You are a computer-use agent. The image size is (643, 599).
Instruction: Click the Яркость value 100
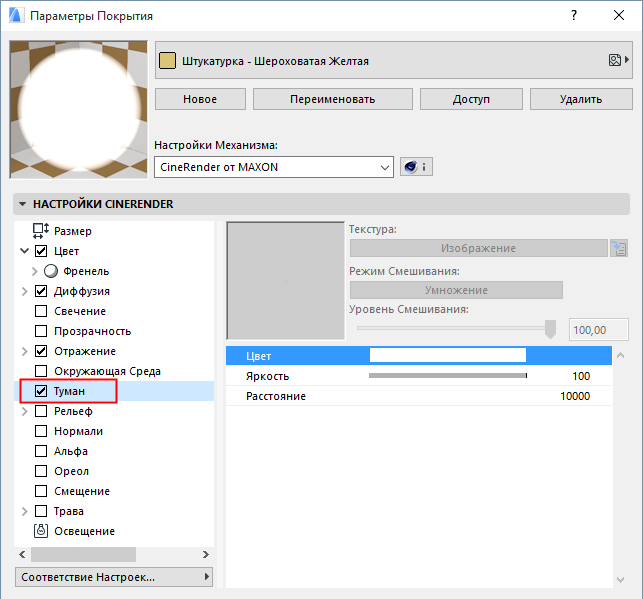click(x=581, y=376)
